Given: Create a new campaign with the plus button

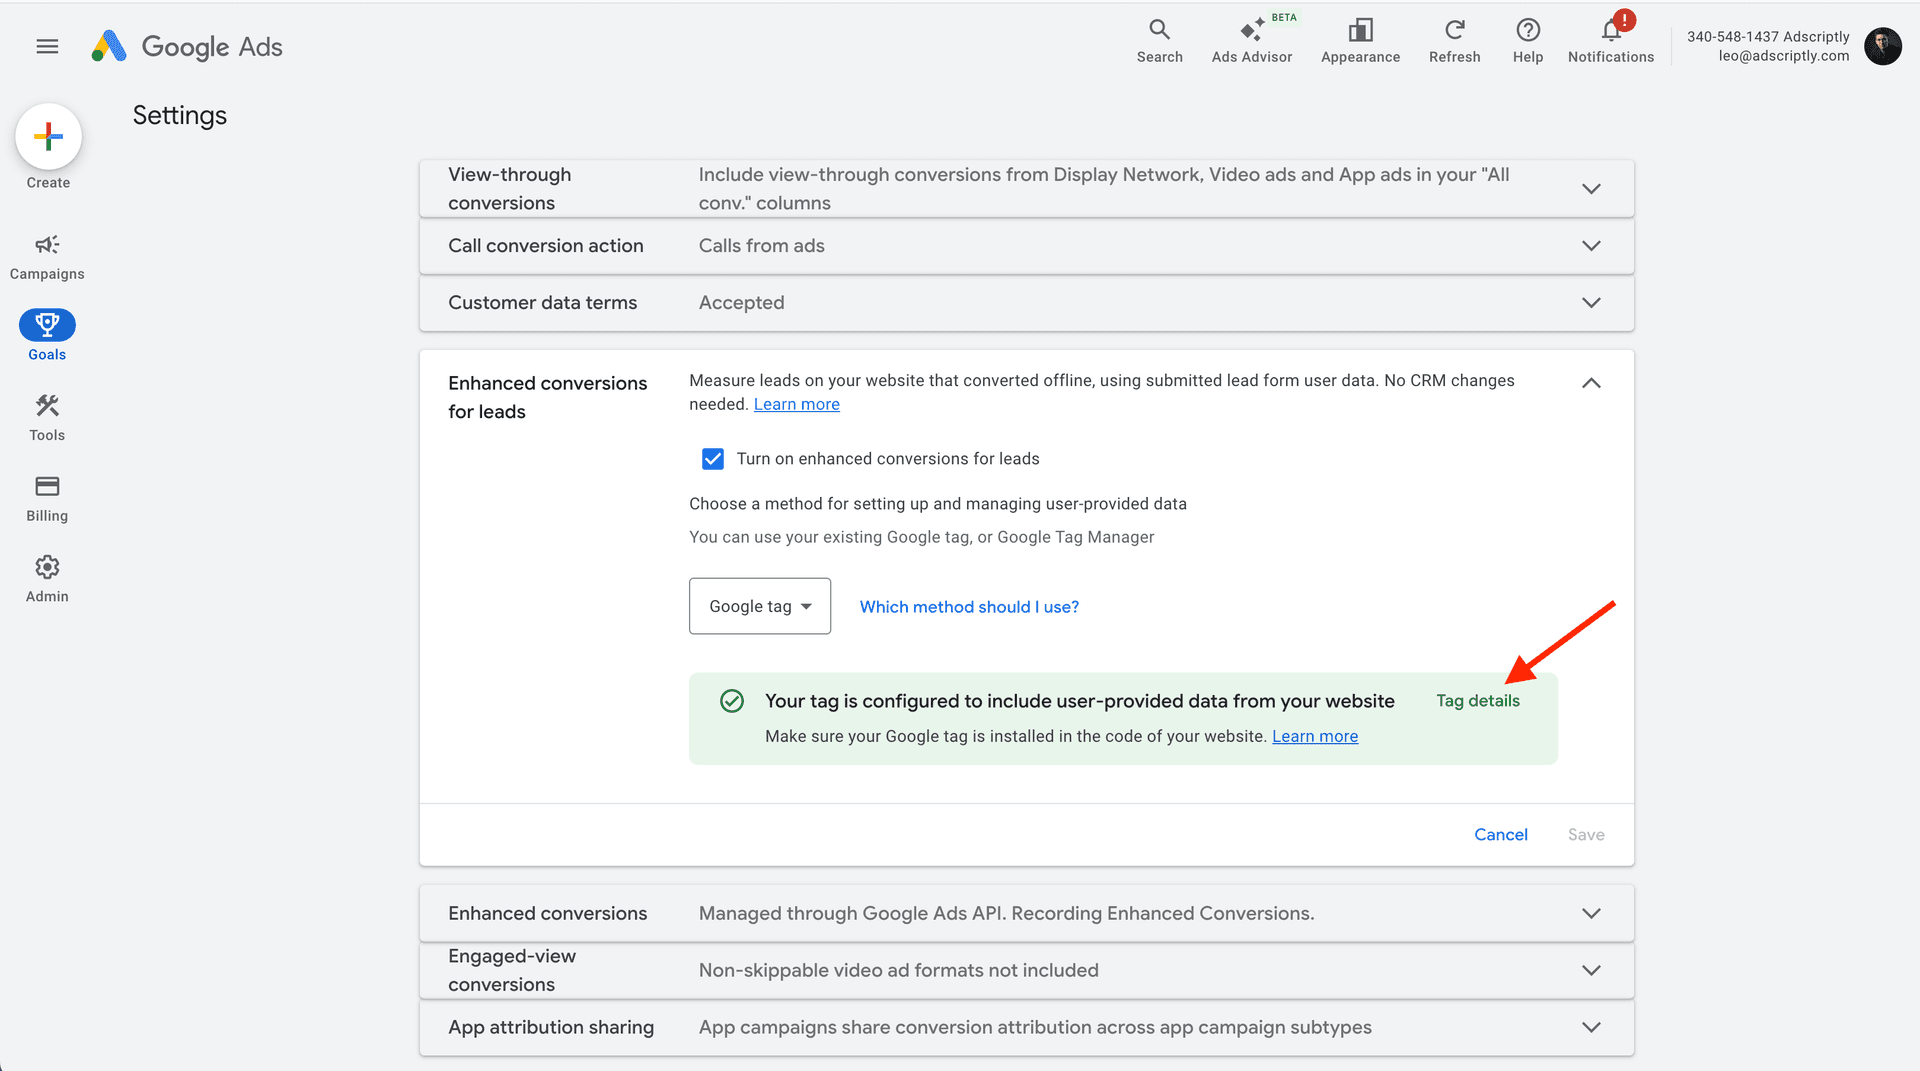Looking at the screenshot, I should pos(48,137).
